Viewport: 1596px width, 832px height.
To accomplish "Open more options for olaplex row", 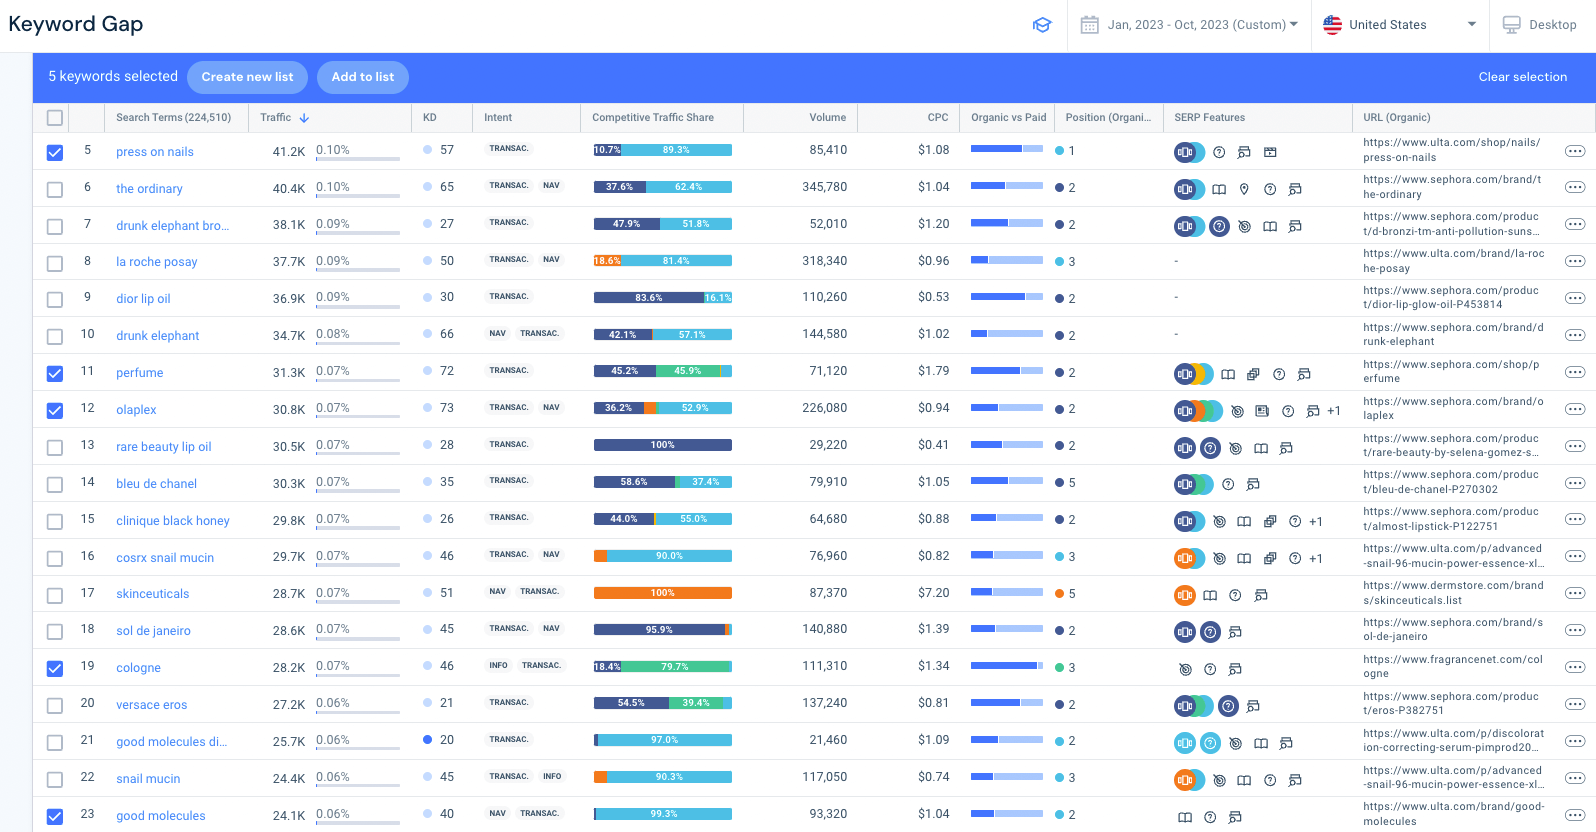I will point(1574,409).
